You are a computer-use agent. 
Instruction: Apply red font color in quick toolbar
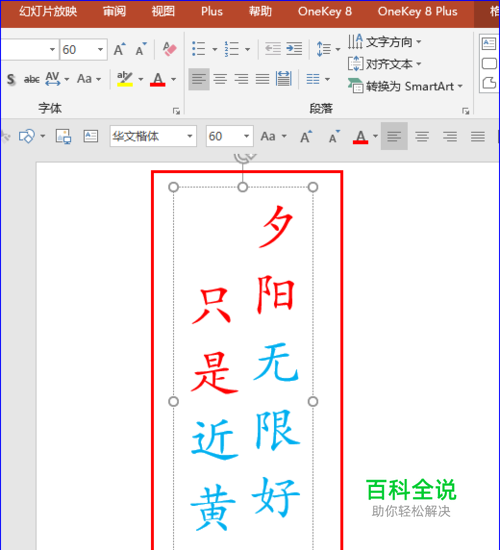(x=360, y=136)
